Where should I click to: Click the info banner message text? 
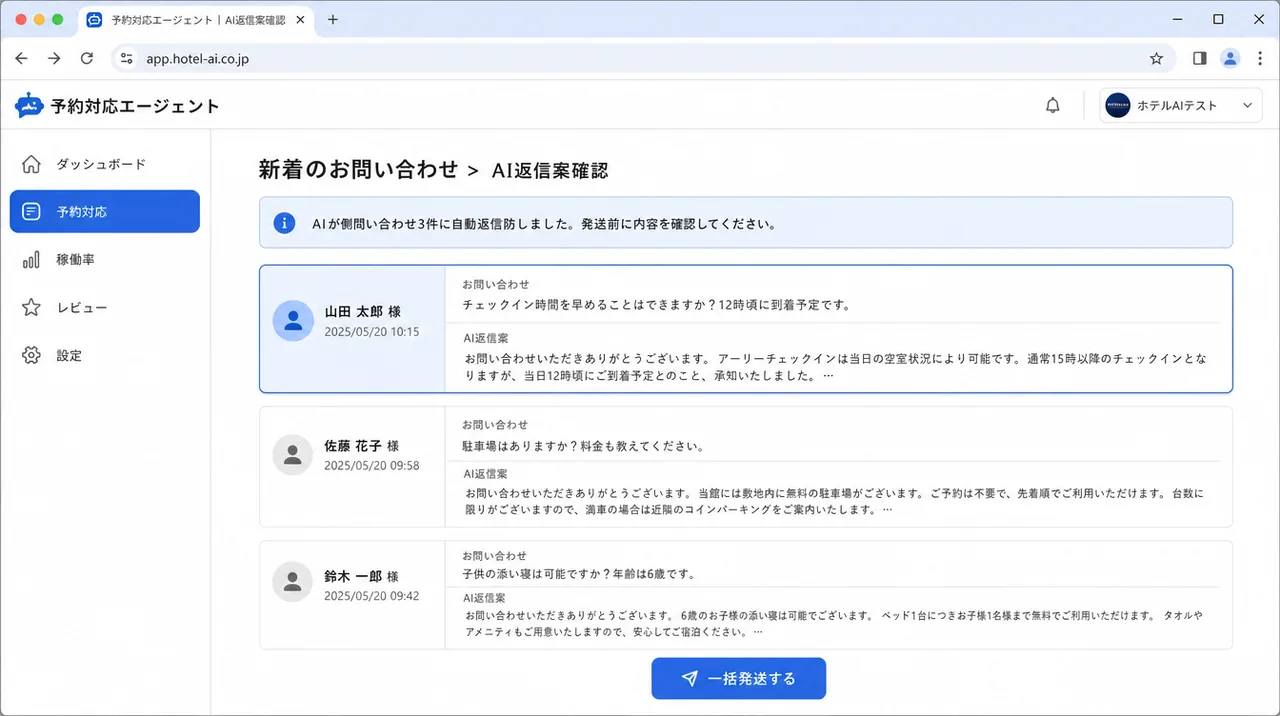544,224
